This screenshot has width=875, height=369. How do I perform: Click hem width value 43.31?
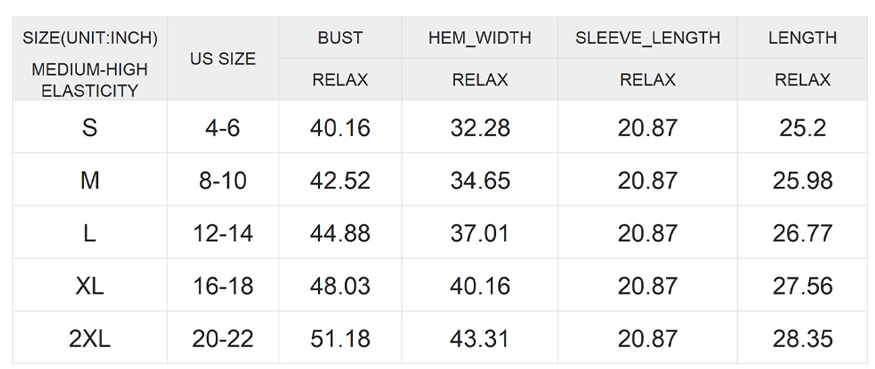click(x=480, y=338)
